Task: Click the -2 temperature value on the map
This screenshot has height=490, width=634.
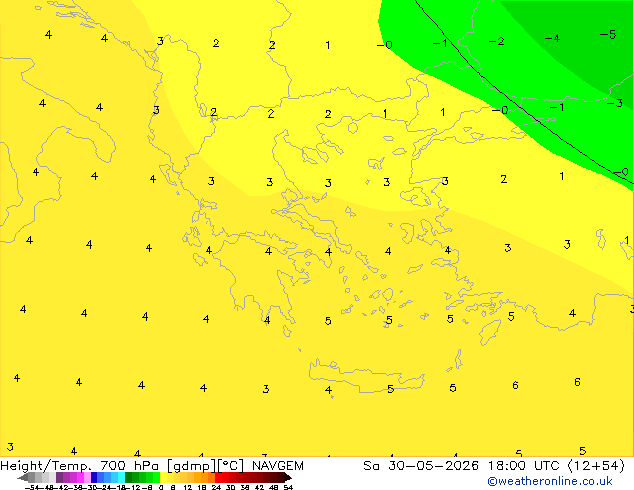Action: point(496,41)
